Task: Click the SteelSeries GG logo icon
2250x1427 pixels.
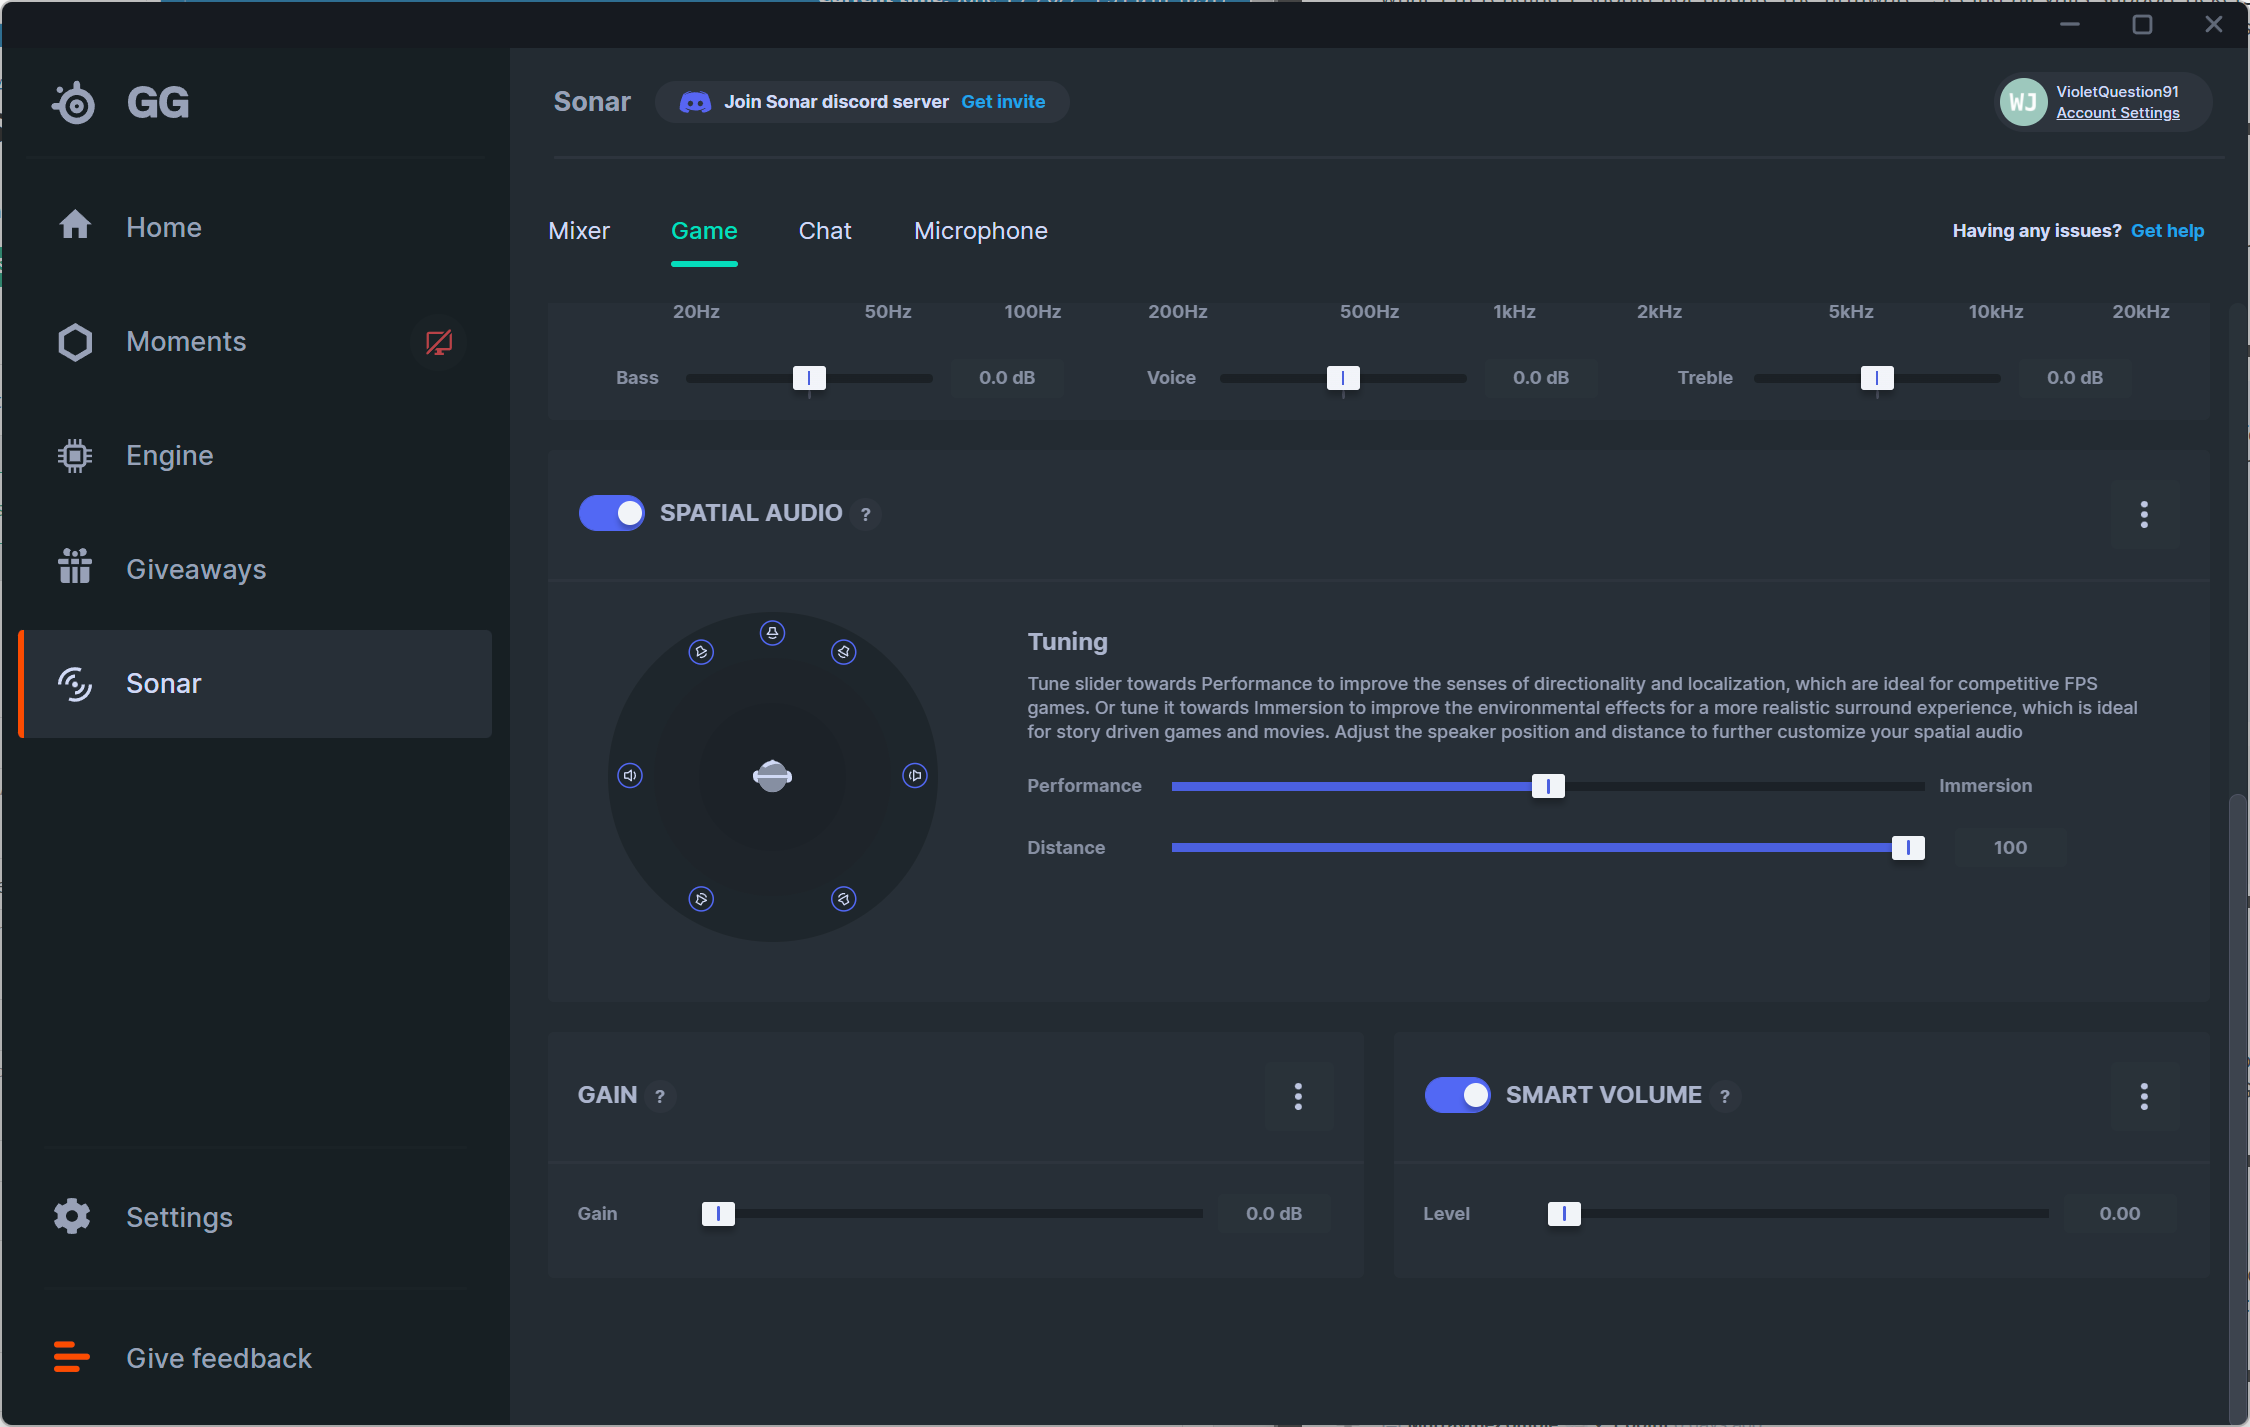Action: tap(74, 103)
